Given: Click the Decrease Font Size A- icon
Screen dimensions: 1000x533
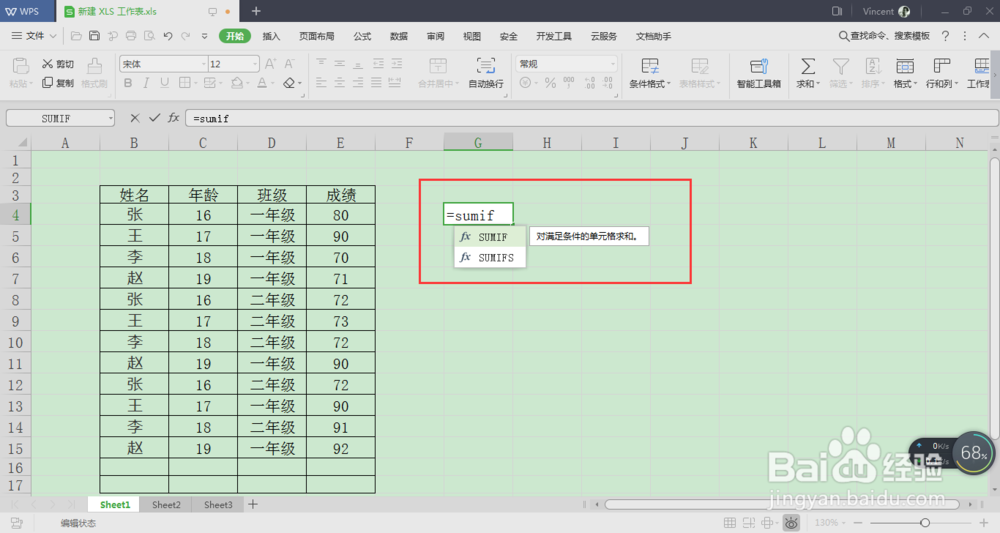Looking at the screenshot, I should pyautogui.click(x=290, y=64).
